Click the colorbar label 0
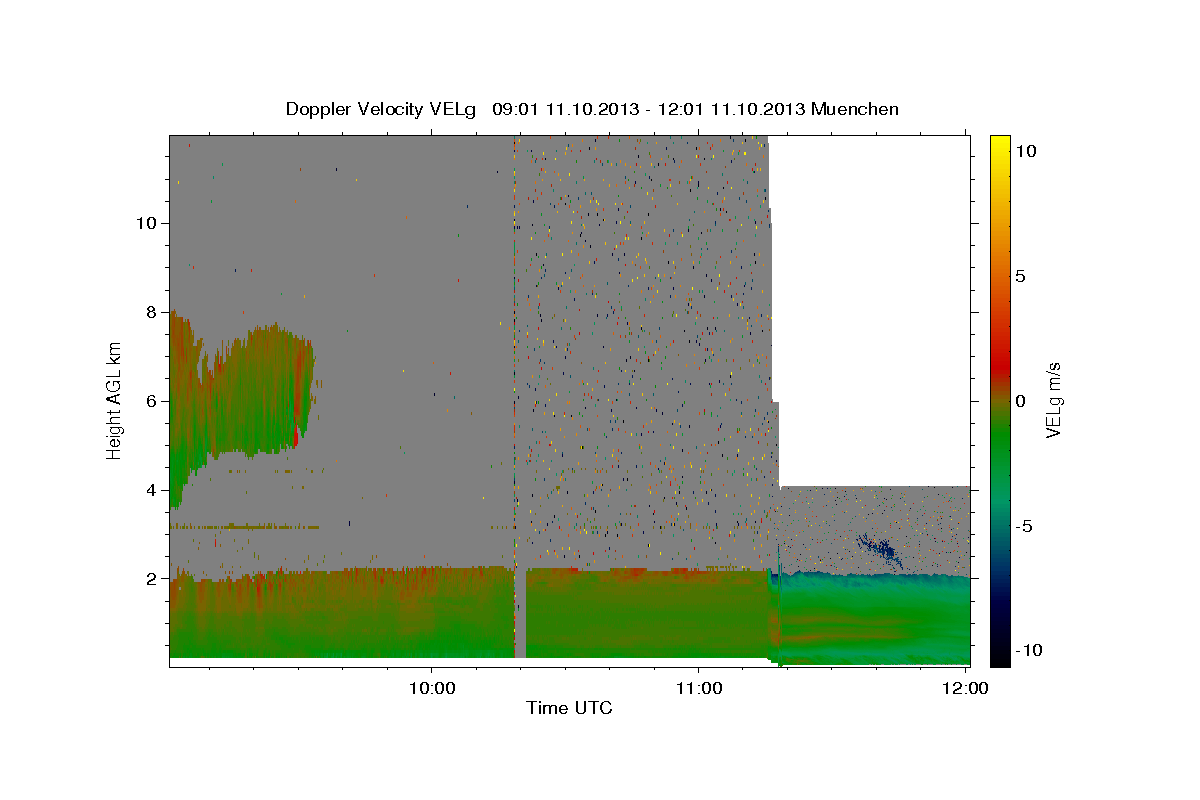 pyautogui.click(x=1020, y=401)
